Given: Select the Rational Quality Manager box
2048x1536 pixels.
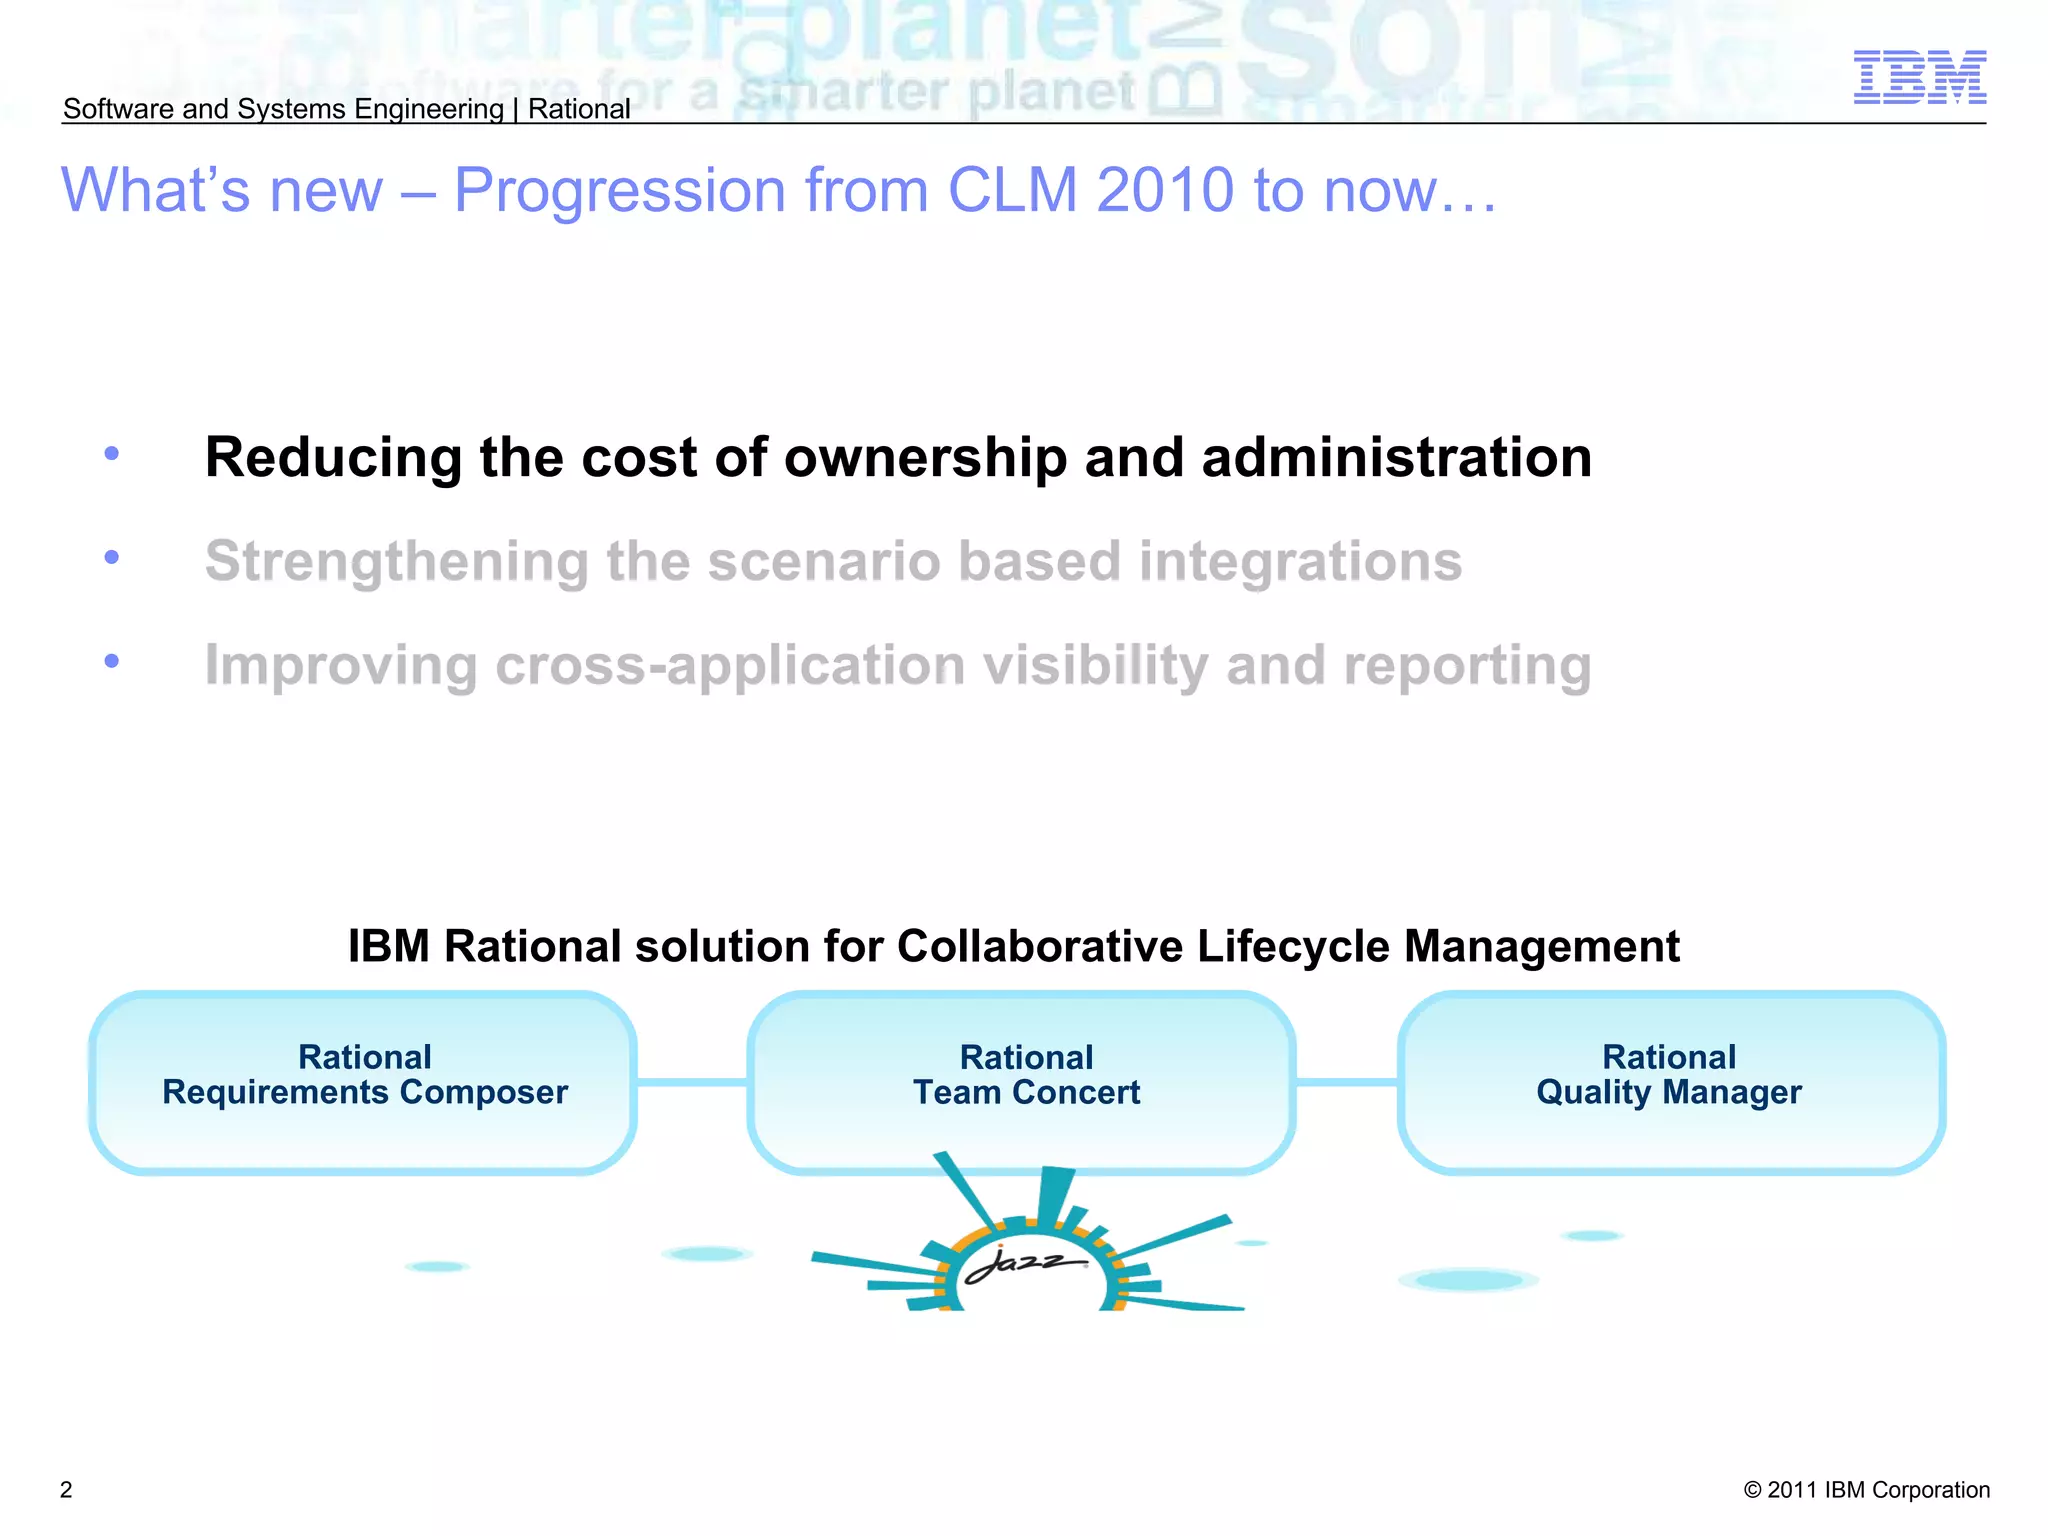Looking at the screenshot, I should click(x=1671, y=1082).
